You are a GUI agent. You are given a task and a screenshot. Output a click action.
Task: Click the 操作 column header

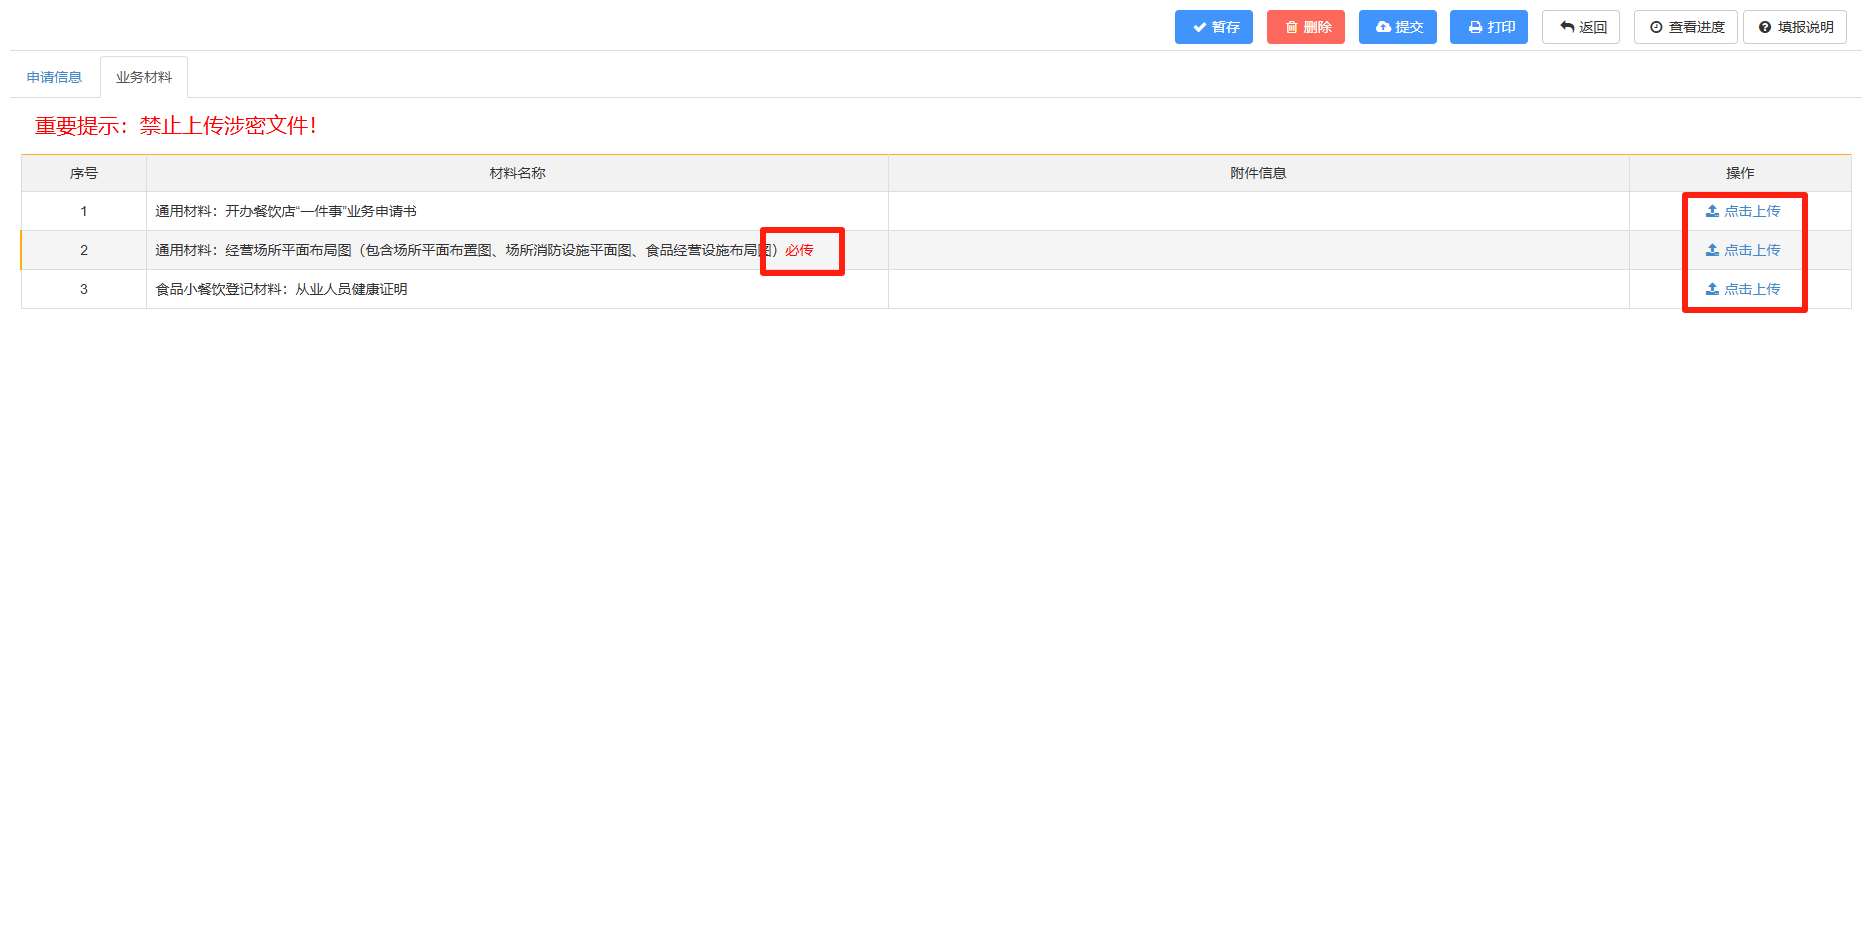1739,173
